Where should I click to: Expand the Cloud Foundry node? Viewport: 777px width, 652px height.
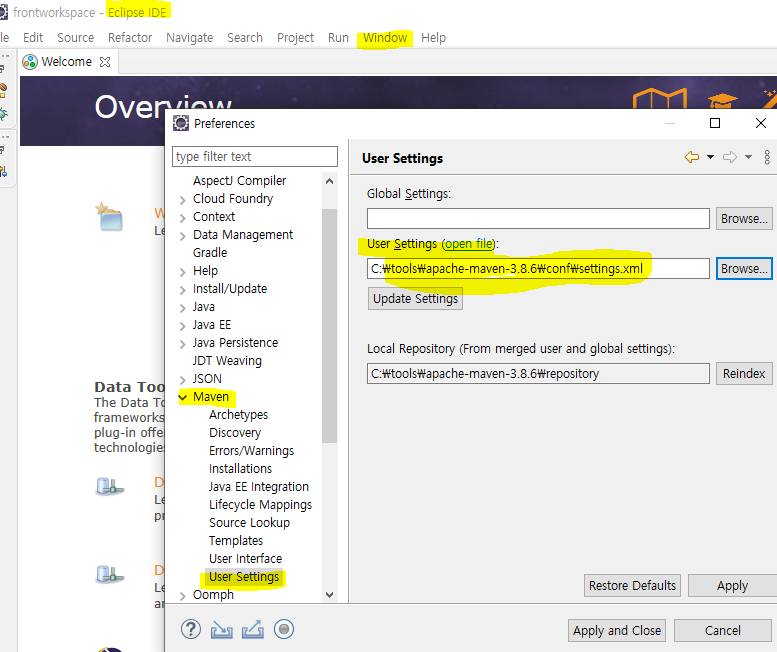[x=183, y=200]
